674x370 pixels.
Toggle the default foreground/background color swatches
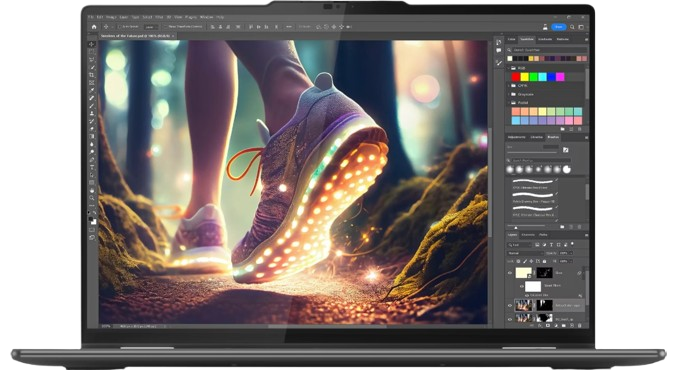coord(90,213)
